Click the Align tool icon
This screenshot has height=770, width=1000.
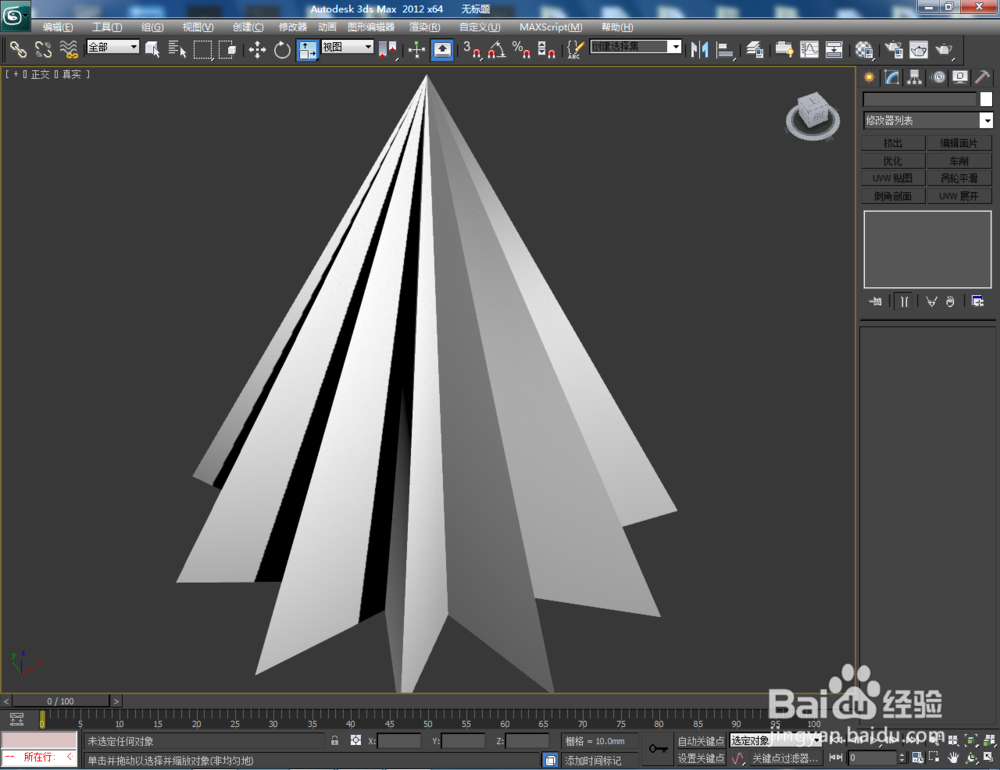pos(725,50)
